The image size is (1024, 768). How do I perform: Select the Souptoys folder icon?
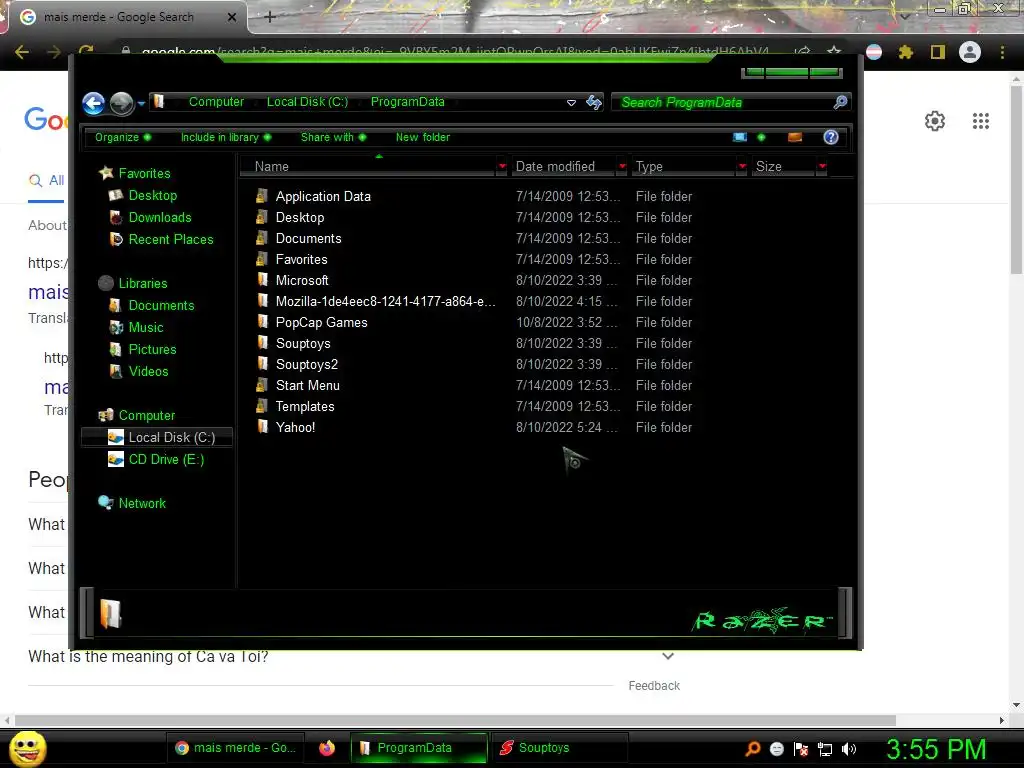[262, 343]
